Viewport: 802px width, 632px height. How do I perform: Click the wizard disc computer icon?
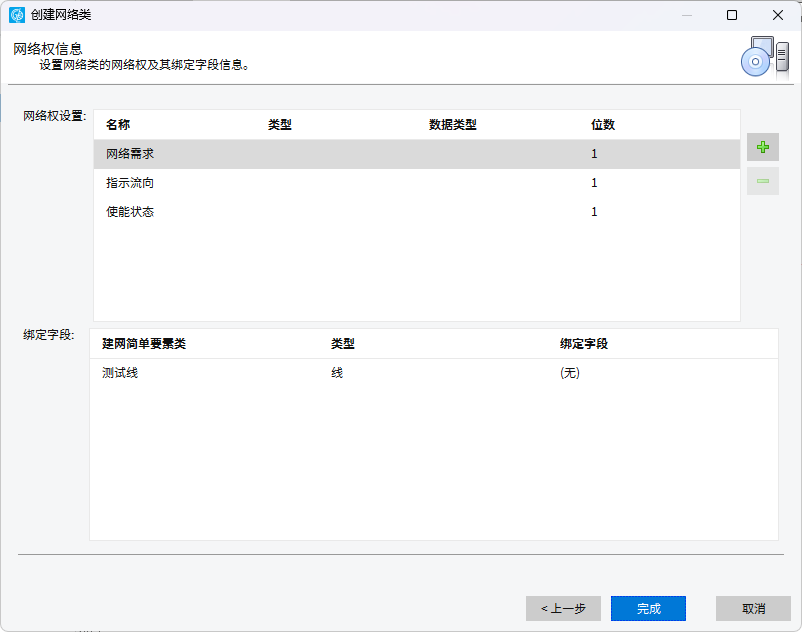765,57
